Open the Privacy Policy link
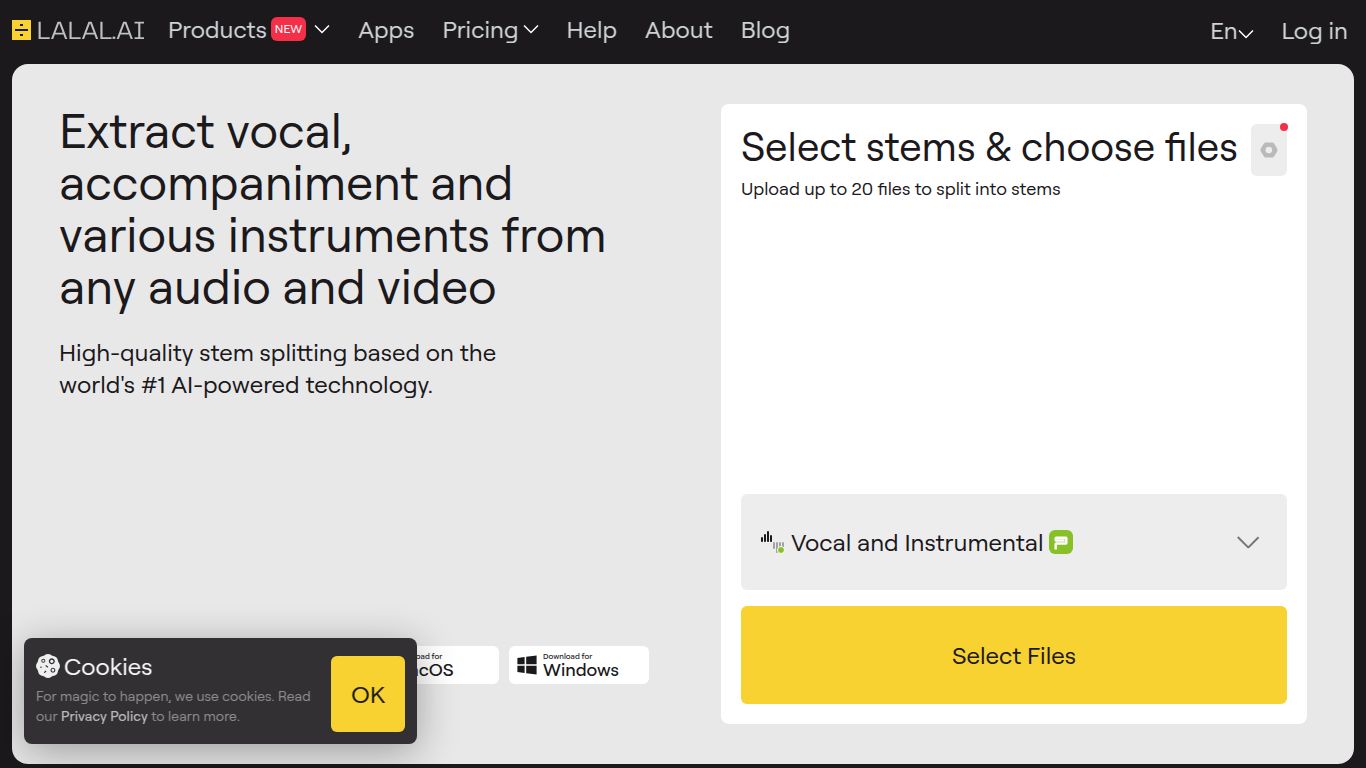Image resolution: width=1366 pixels, height=768 pixels. click(104, 716)
